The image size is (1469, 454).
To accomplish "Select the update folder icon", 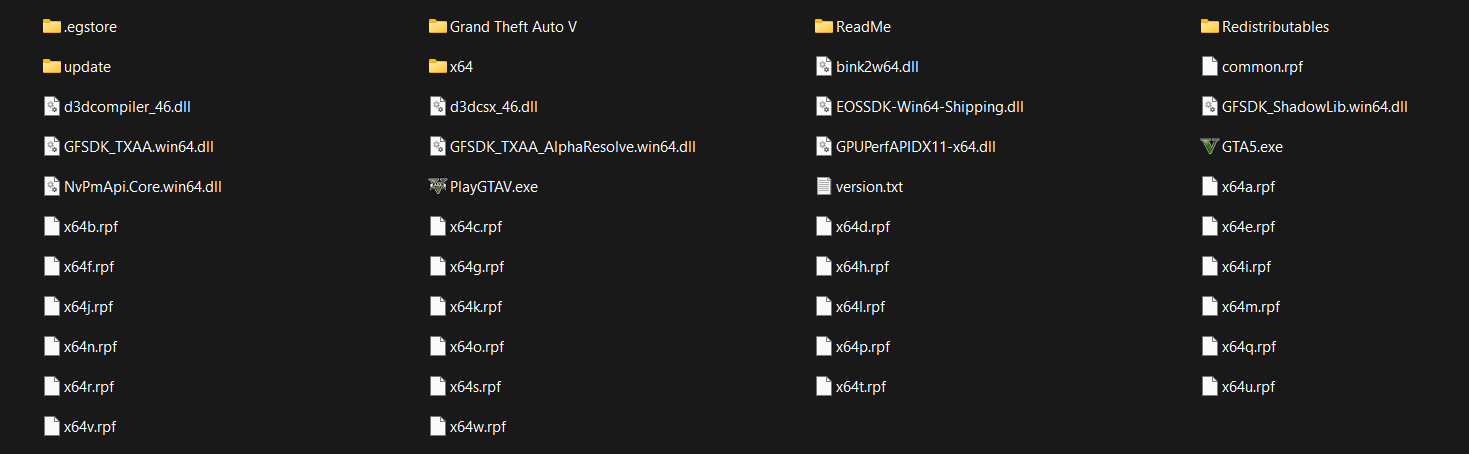I will [52, 67].
